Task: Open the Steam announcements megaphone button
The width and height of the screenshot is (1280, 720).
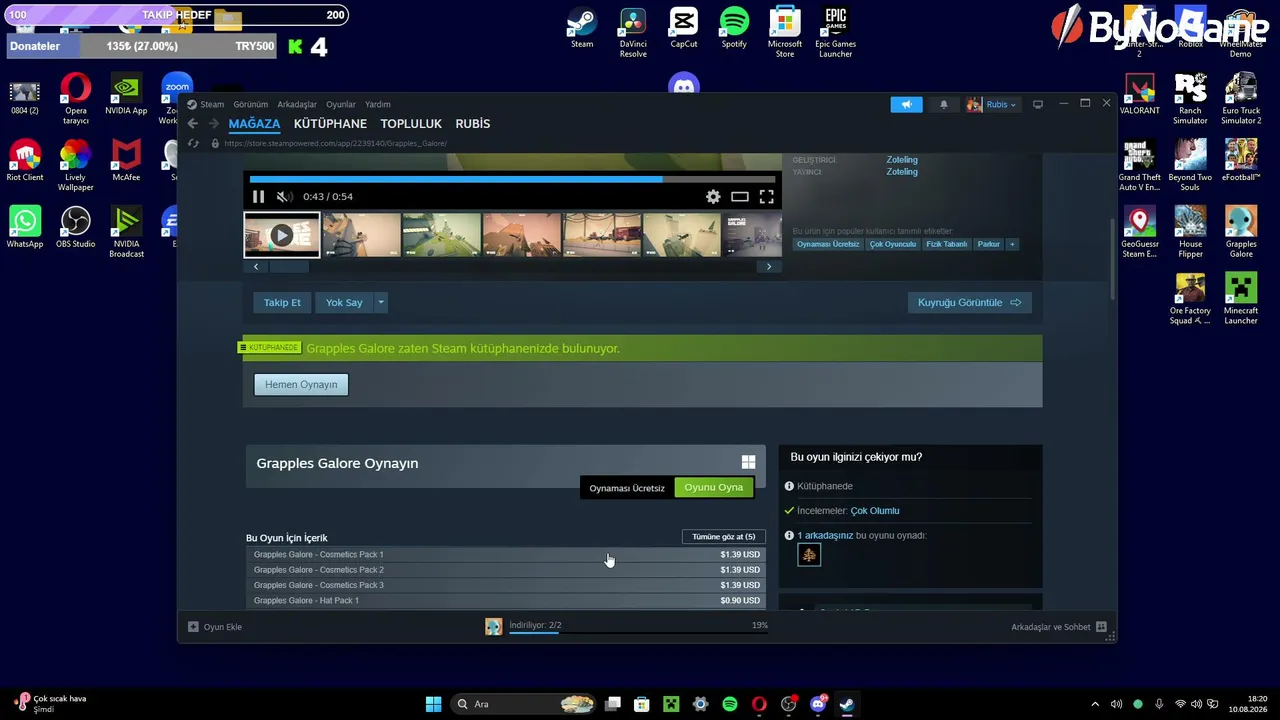Action: tap(906, 104)
